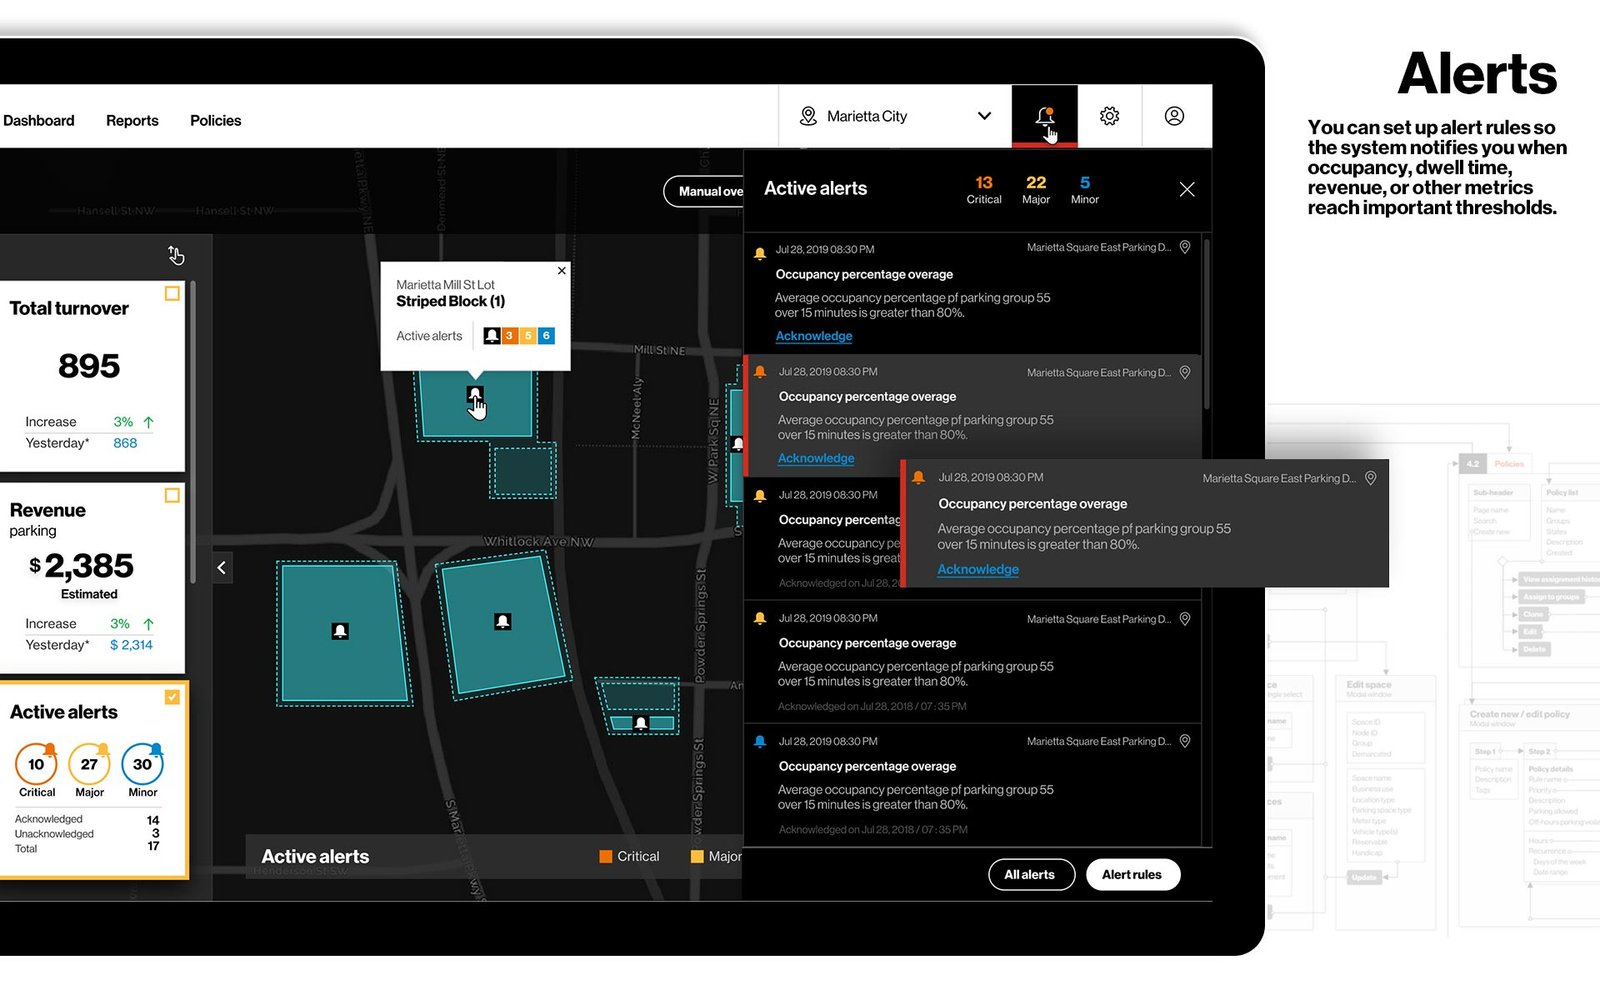Screen dimensions: 1600x1000
Task: Select the orange critical count 3 in popup
Action: pyautogui.click(x=510, y=336)
